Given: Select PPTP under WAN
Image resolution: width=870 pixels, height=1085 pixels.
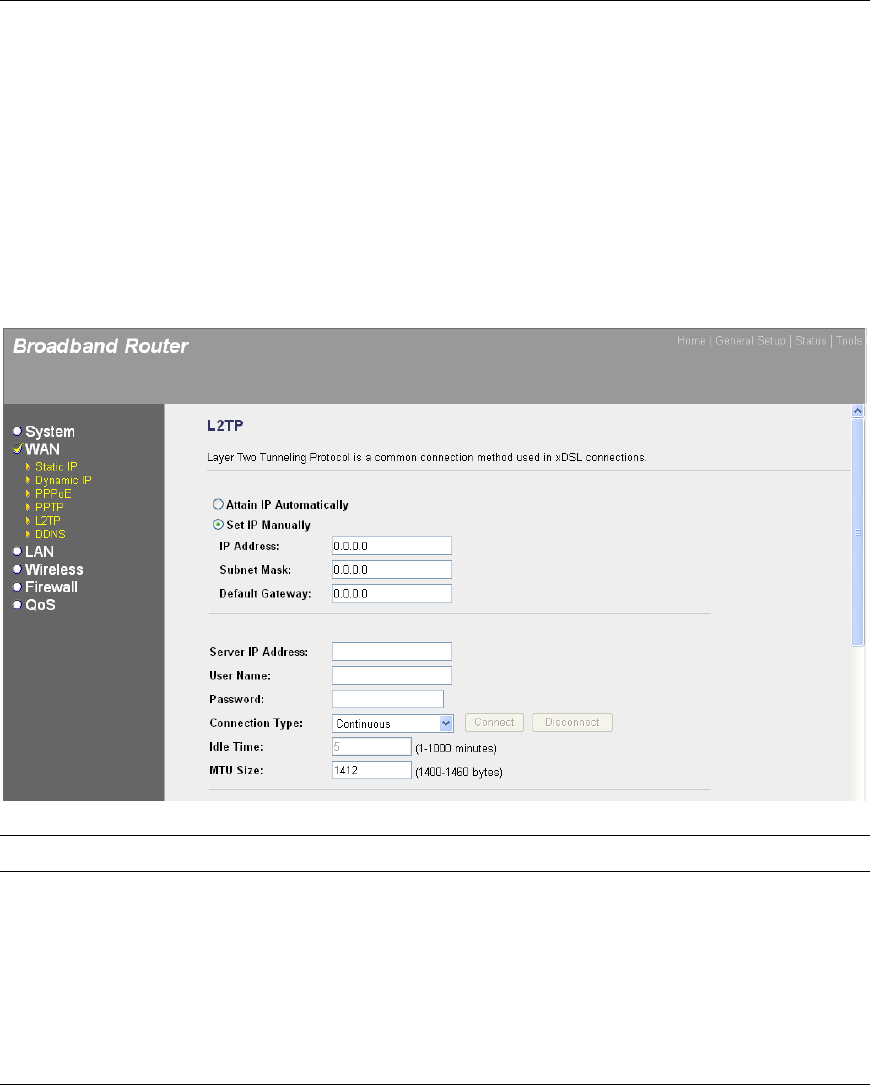Looking at the screenshot, I should 49,507.
